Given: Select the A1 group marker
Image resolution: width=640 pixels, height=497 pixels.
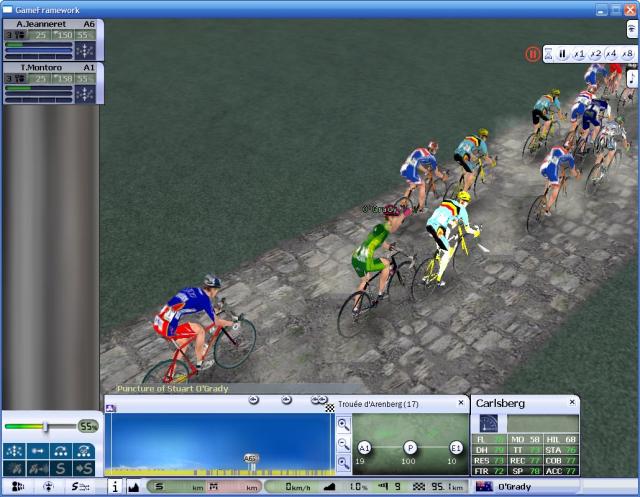Looking at the screenshot, I should (364, 448).
